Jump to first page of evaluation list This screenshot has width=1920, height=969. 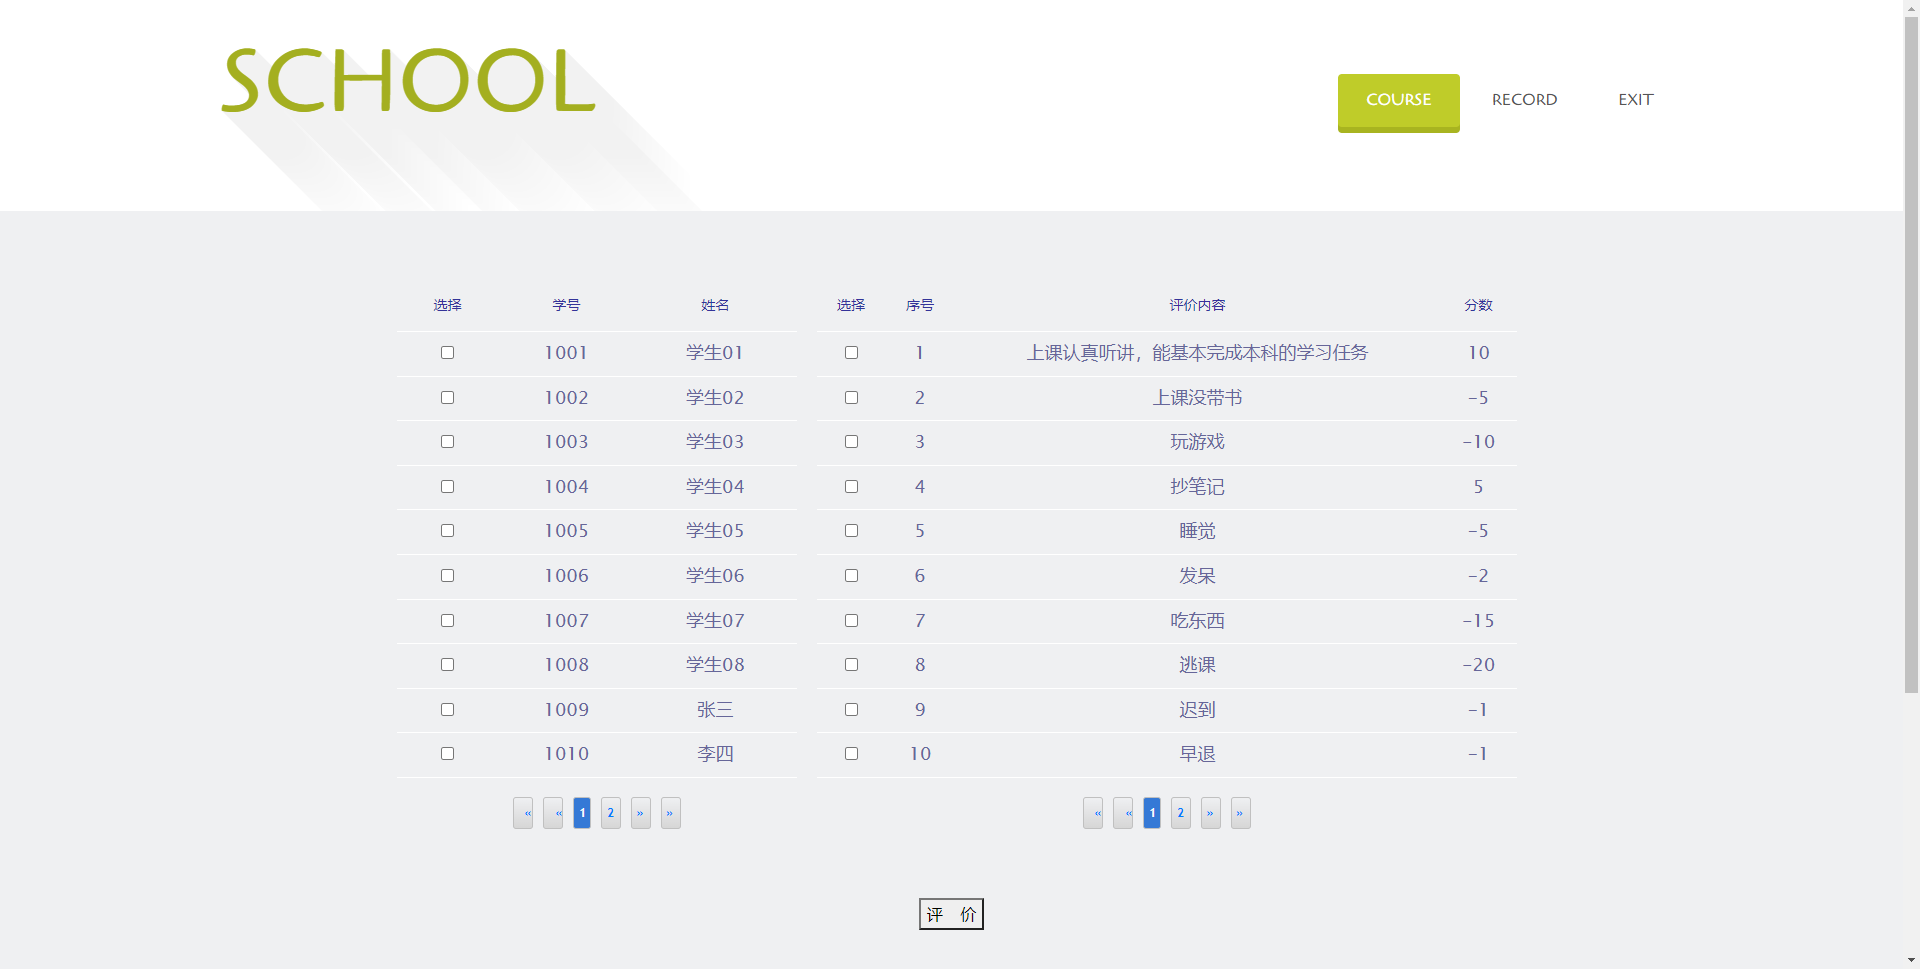coord(1093,813)
